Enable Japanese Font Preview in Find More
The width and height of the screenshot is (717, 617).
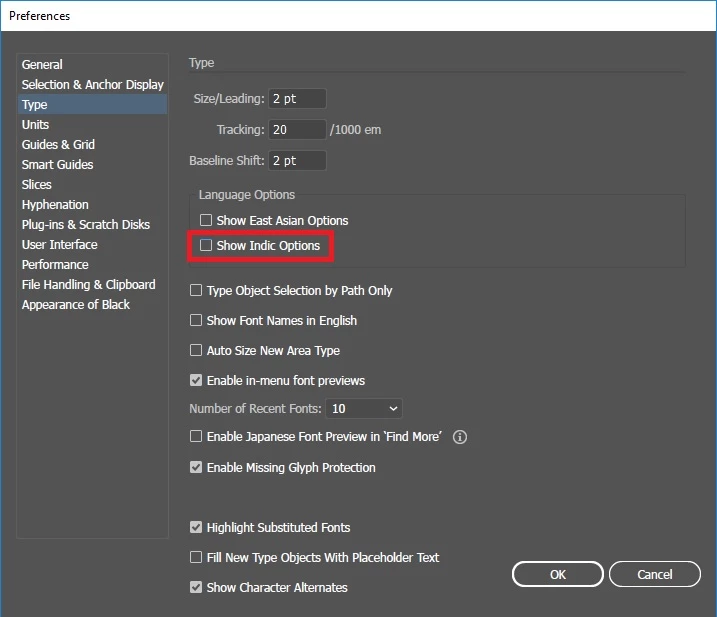(x=196, y=436)
